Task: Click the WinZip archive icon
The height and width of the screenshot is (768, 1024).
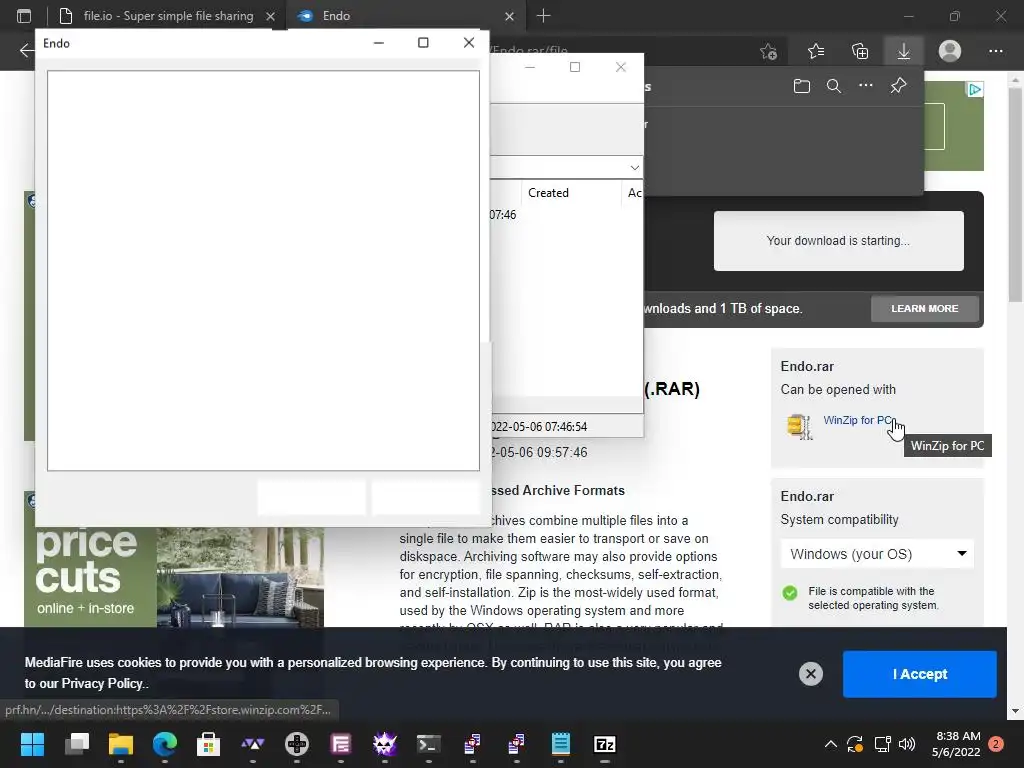Action: tap(799, 426)
